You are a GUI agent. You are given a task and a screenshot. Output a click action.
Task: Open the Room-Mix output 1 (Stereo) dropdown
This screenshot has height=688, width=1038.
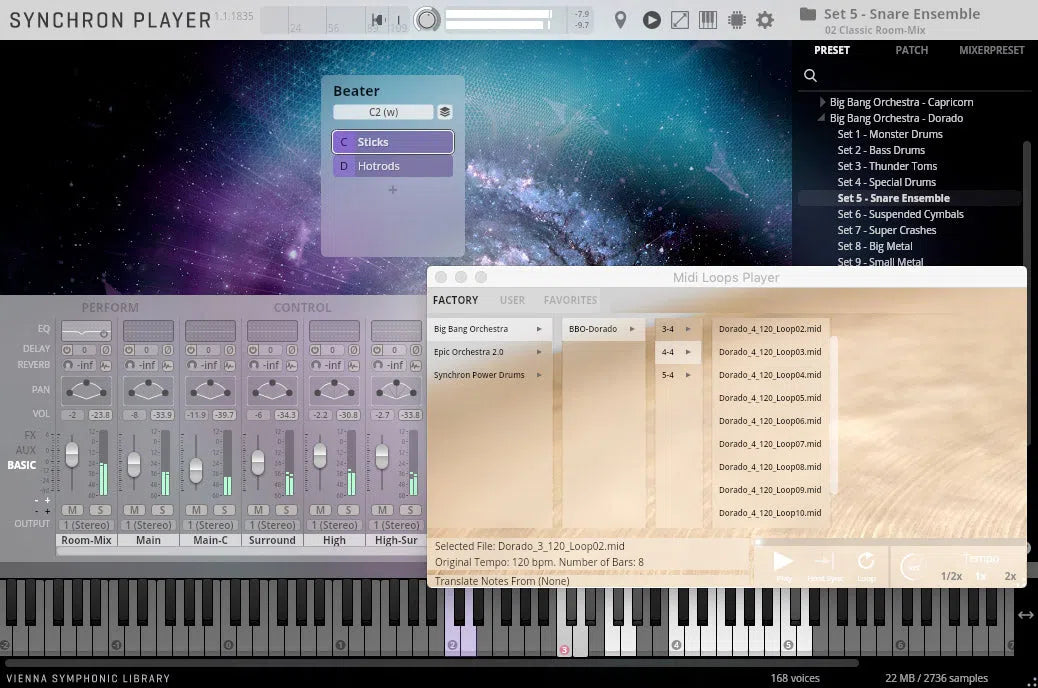click(x=87, y=525)
